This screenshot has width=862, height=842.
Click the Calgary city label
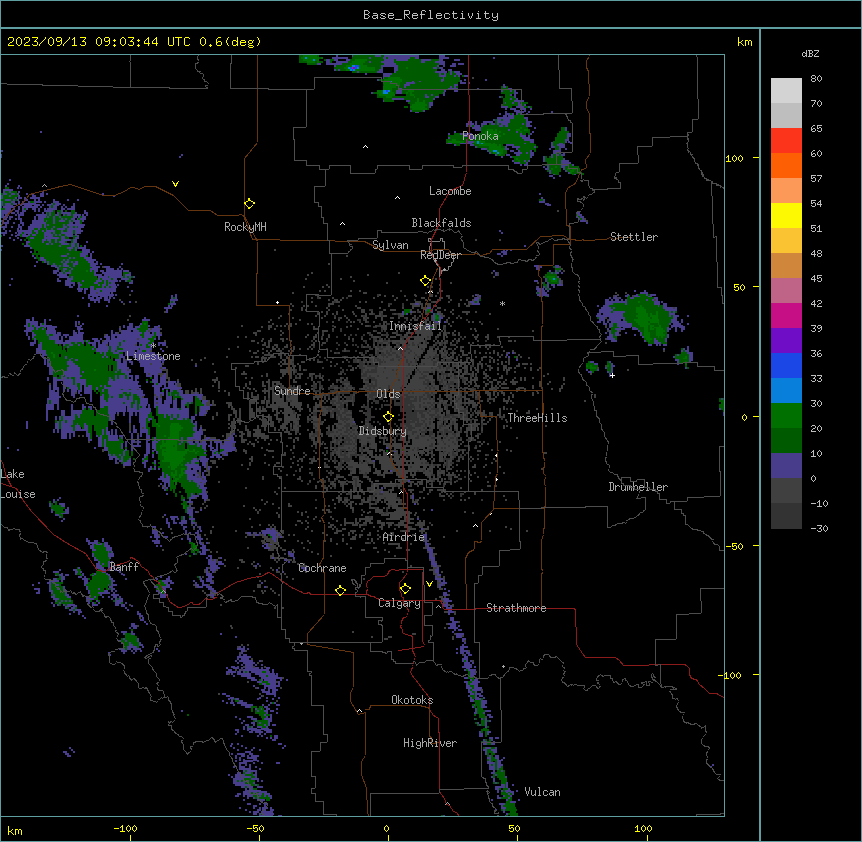[399, 603]
